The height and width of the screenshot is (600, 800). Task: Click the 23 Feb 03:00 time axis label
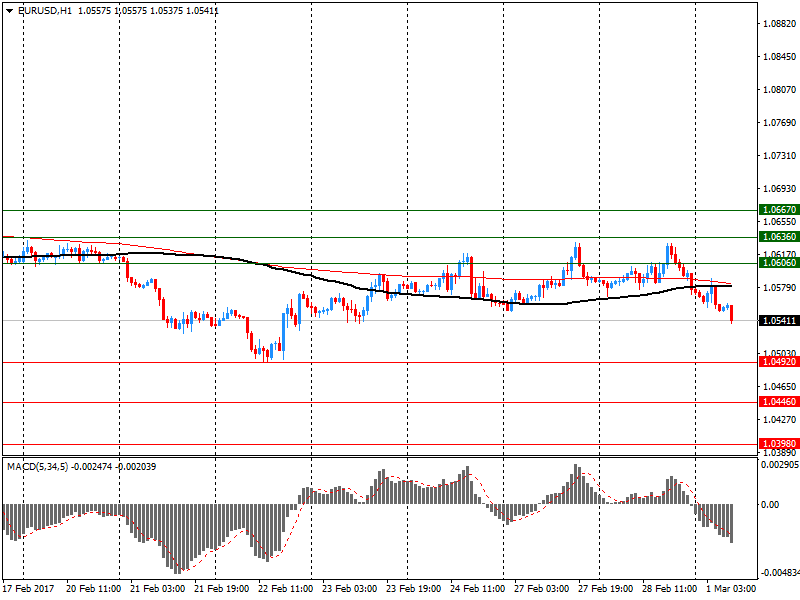point(349,588)
